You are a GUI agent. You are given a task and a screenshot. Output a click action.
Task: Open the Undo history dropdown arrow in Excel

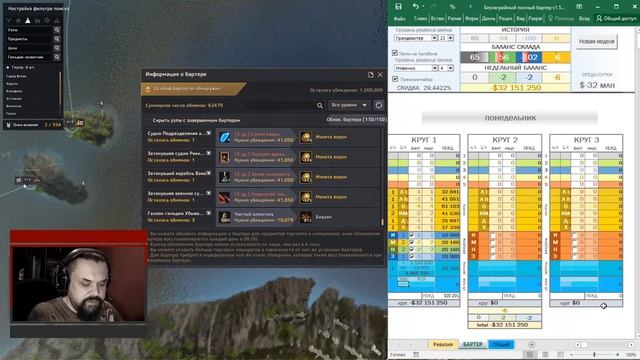[423, 7]
